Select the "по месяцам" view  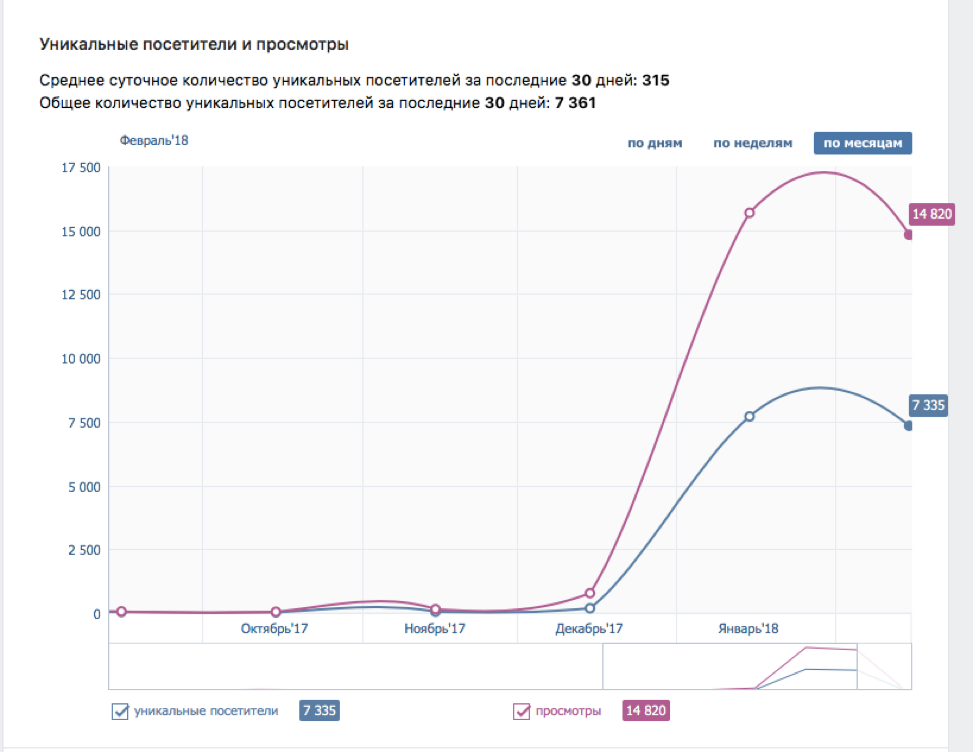[863, 143]
